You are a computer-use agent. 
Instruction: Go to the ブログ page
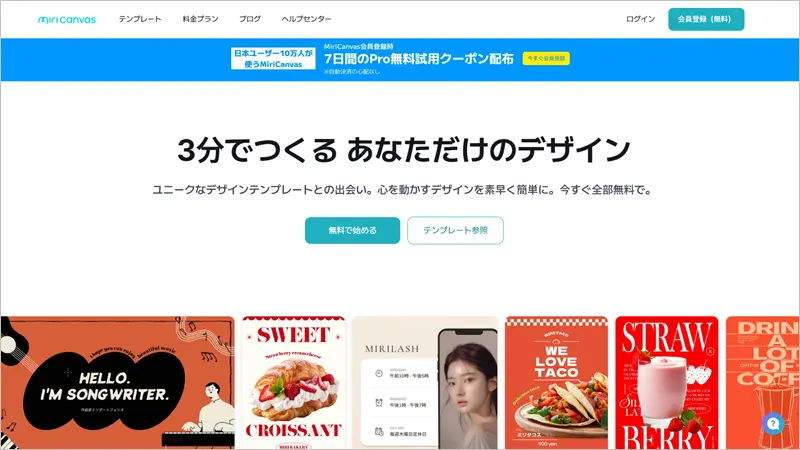(x=250, y=19)
